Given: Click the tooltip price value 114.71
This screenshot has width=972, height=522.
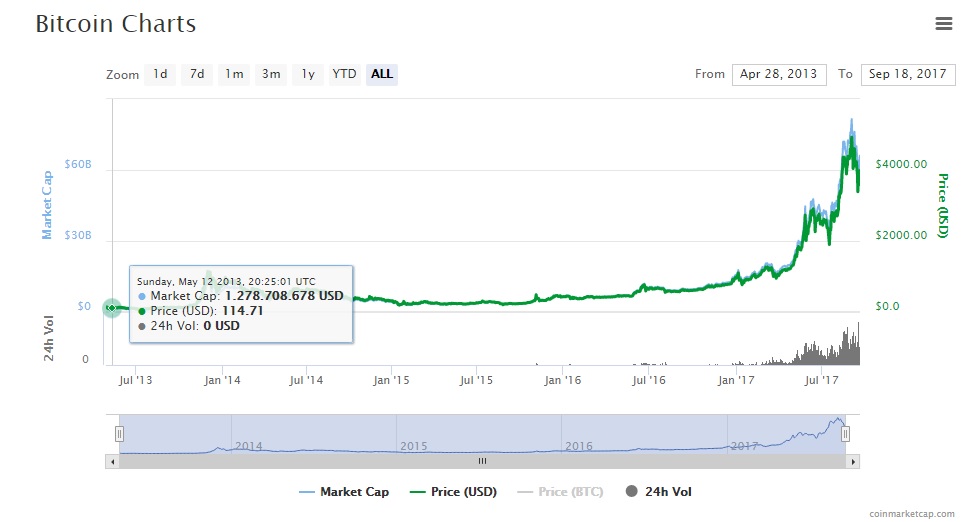Looking at the screenshot, I should (x=242, y=311).
